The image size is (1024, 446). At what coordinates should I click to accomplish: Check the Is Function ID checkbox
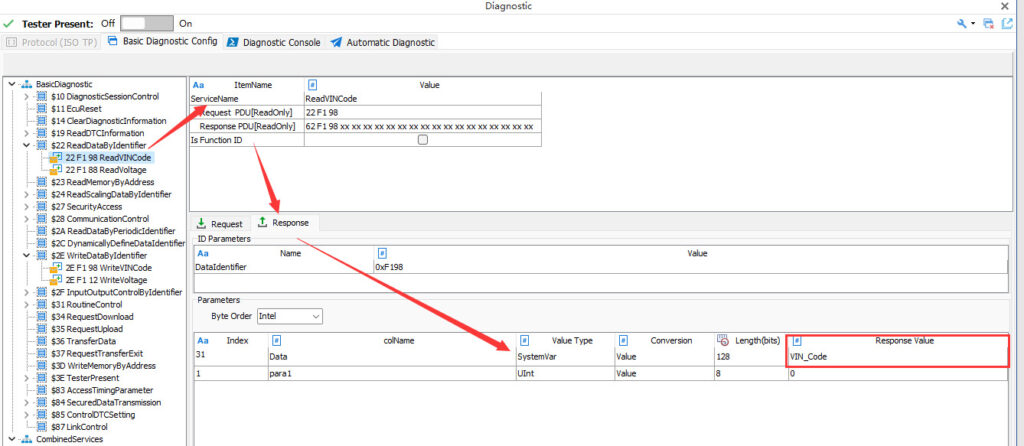[422, 140]
